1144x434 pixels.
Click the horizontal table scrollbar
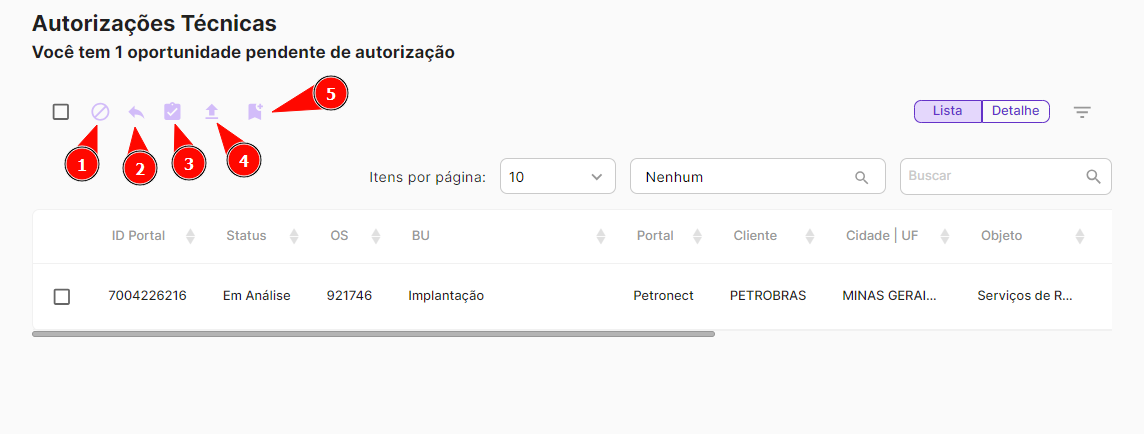pos(373,334)
